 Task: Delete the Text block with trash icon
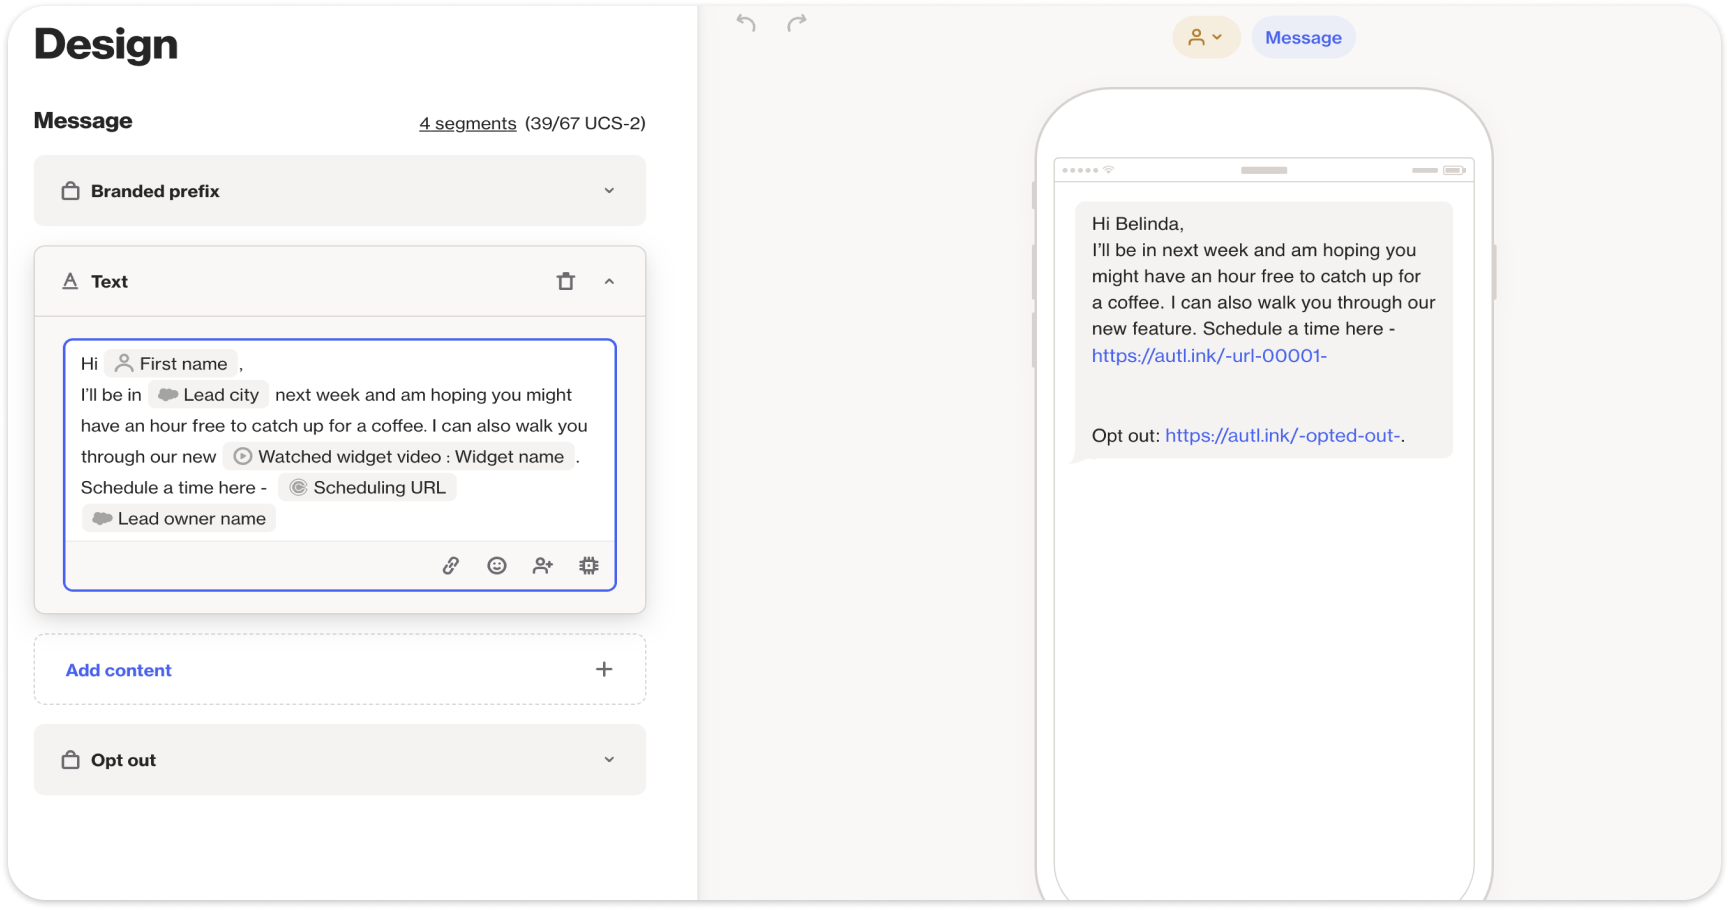pos(566,281)
